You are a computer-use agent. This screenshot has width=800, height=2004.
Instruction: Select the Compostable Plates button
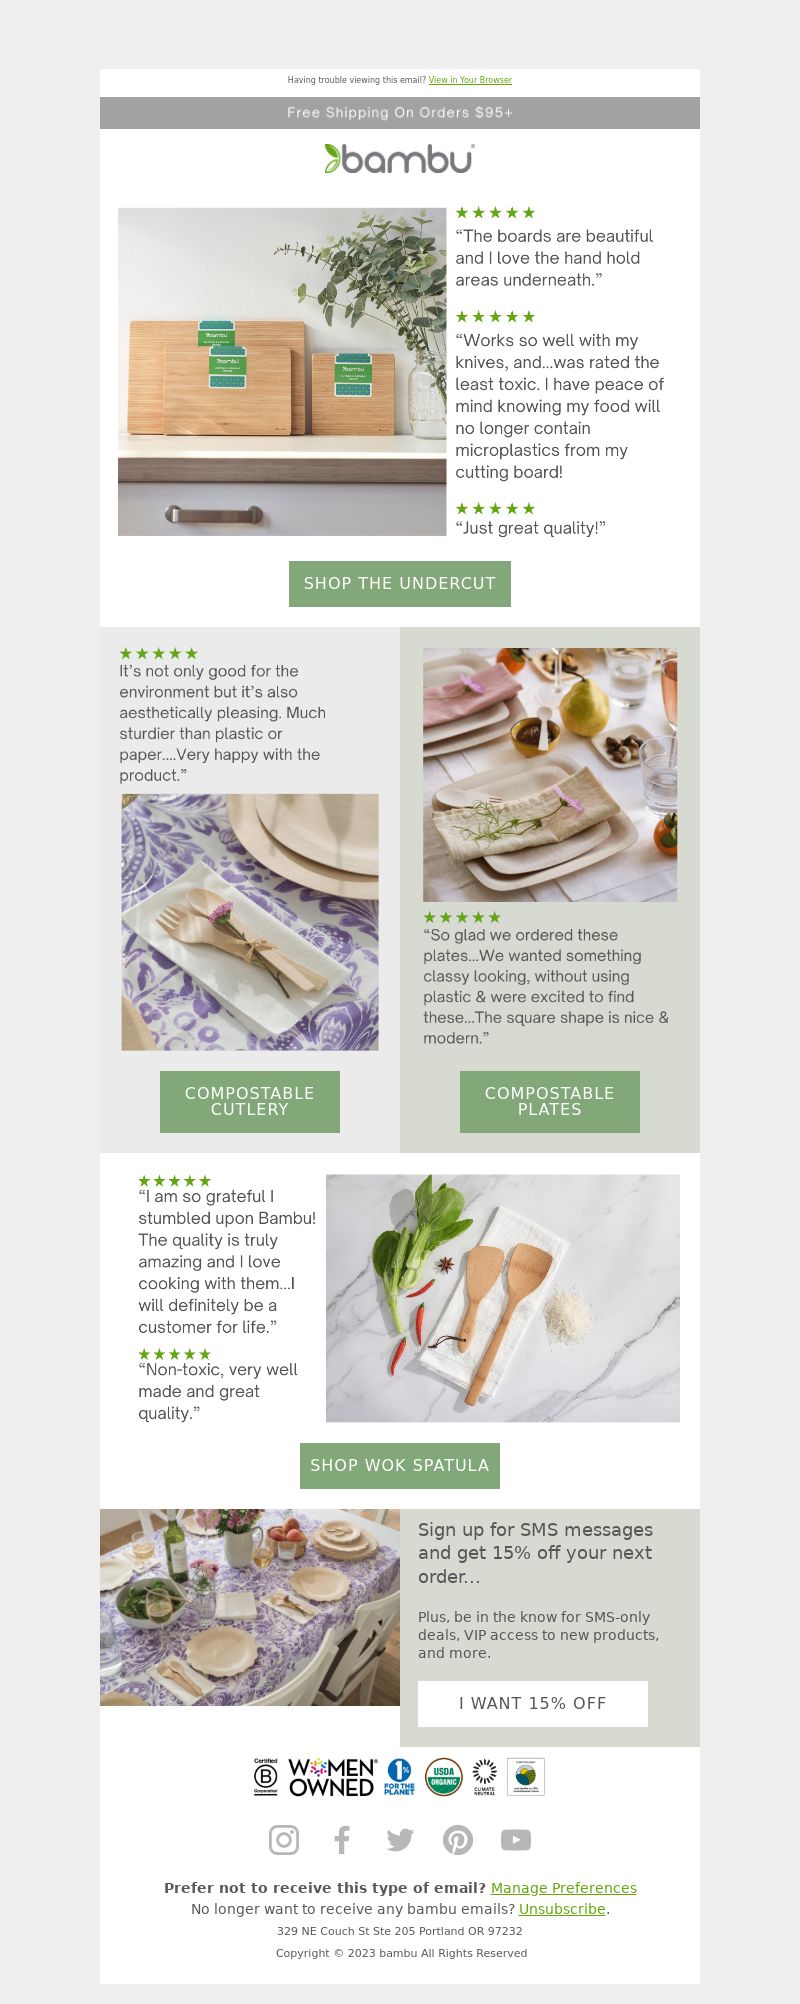(x=550, y=1102)
